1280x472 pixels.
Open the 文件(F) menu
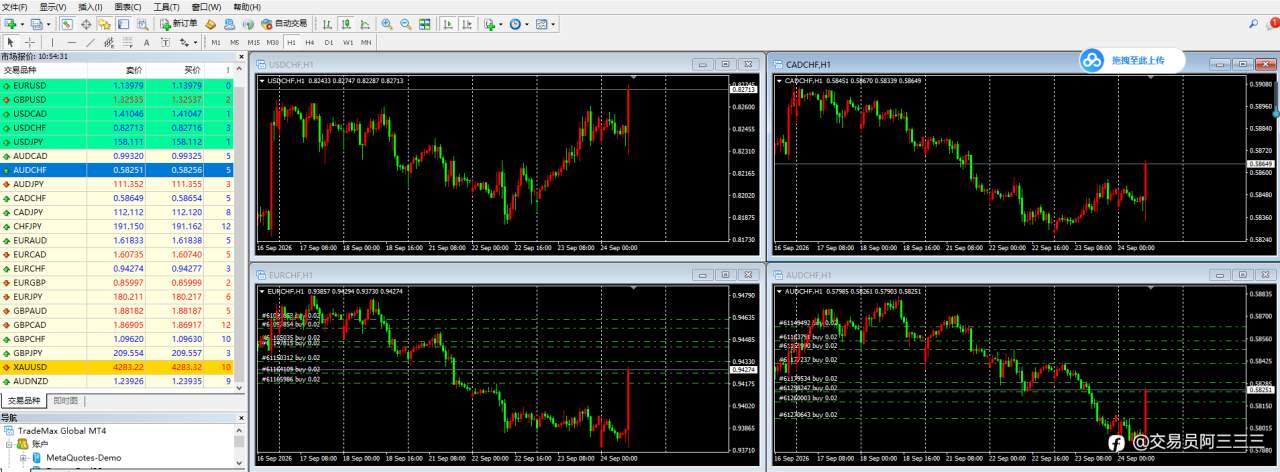(15, 7)
